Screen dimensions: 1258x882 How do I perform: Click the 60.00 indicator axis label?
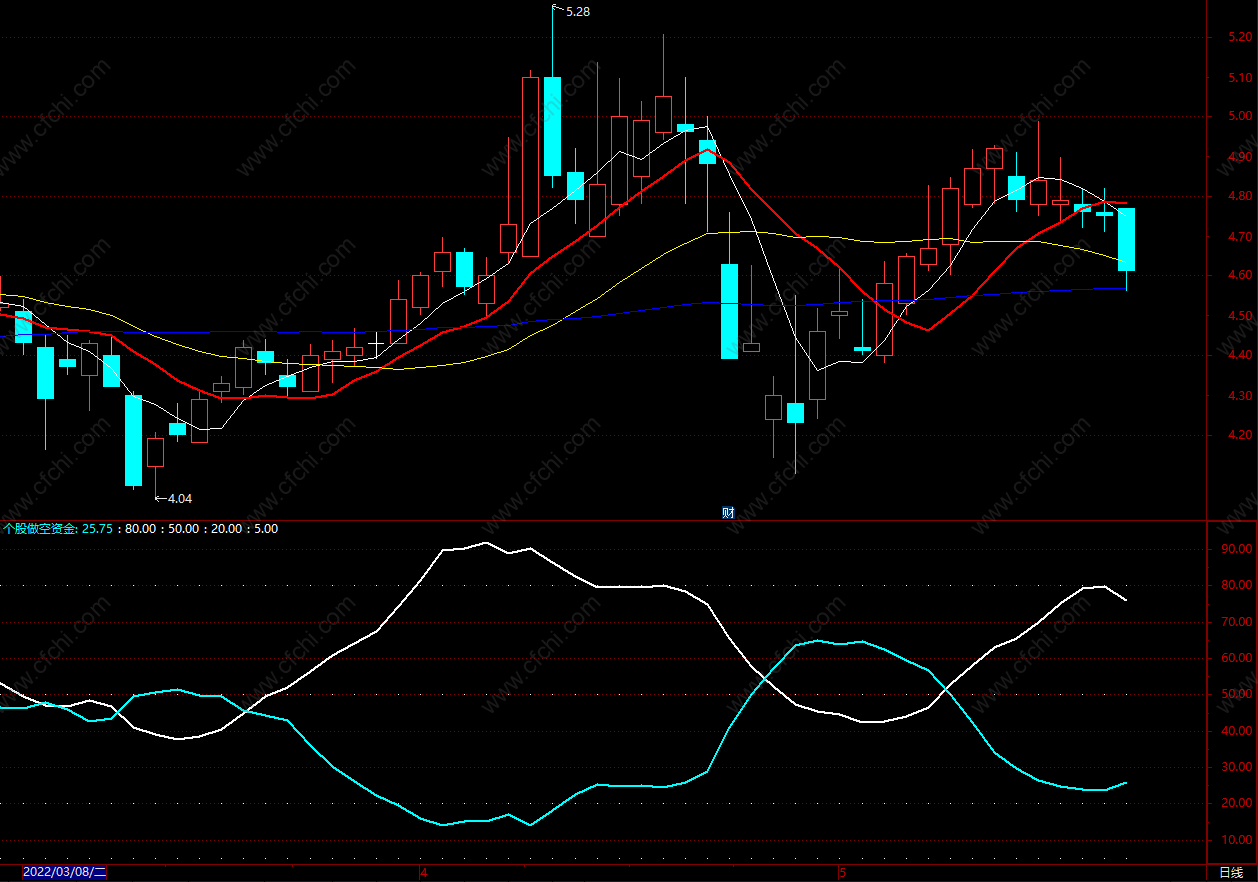click(1237, 658)
